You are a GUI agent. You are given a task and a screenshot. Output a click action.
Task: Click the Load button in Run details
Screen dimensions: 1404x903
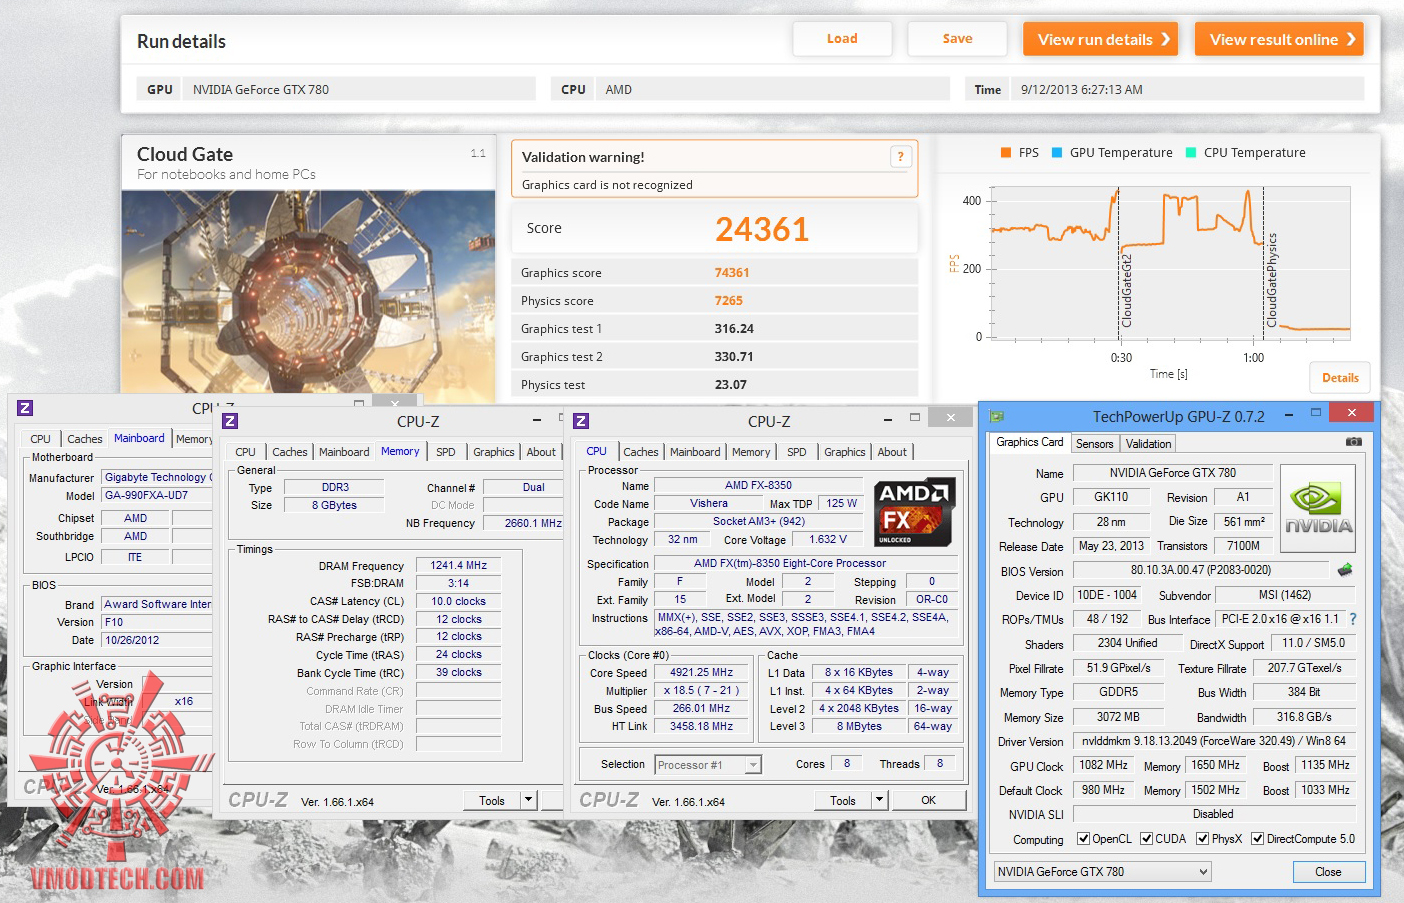click(x=842, y=39)
